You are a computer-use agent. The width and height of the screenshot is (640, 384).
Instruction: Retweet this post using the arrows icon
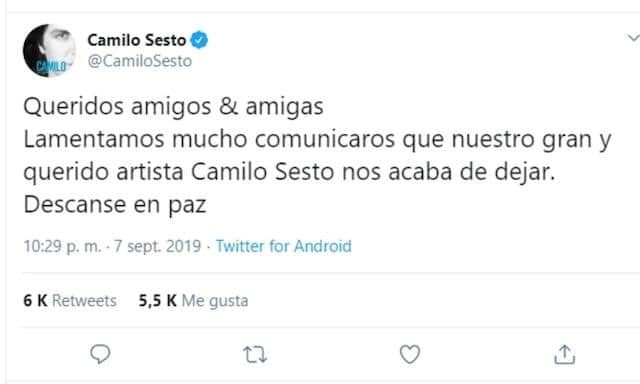tap(255, 355)
